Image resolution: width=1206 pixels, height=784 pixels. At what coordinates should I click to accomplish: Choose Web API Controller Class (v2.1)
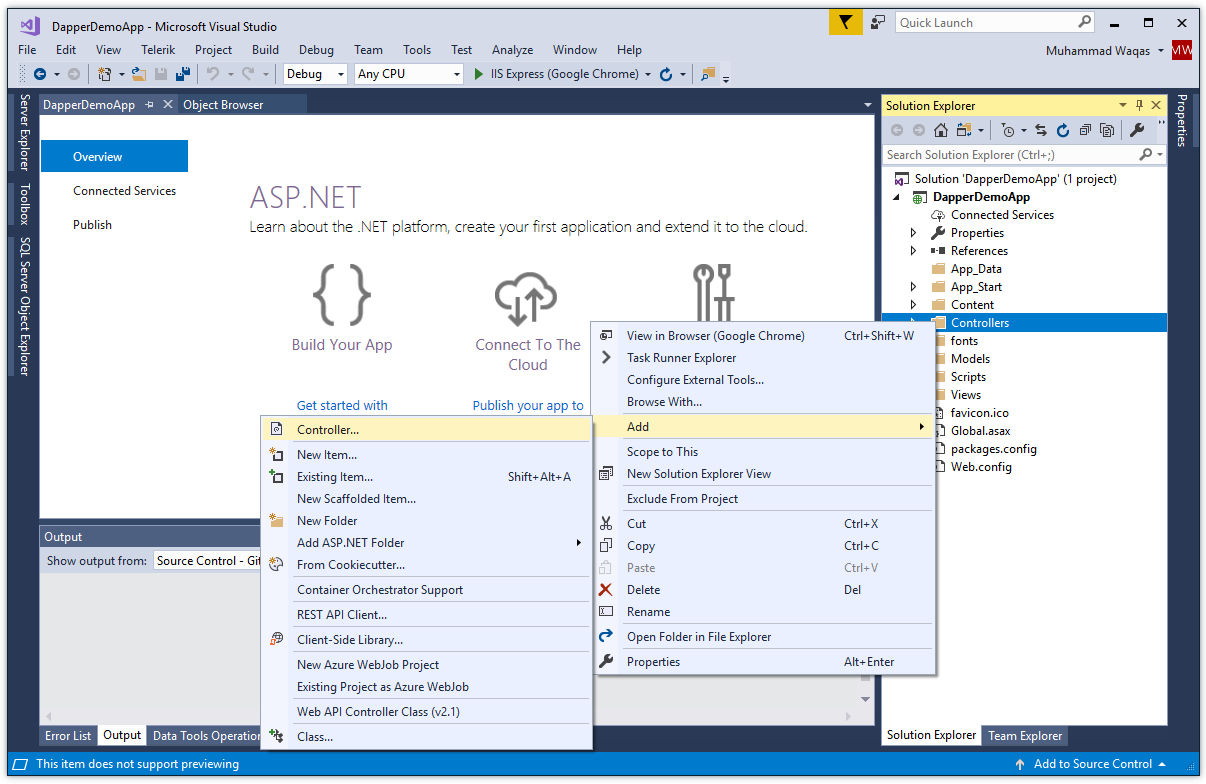(426, 712)
